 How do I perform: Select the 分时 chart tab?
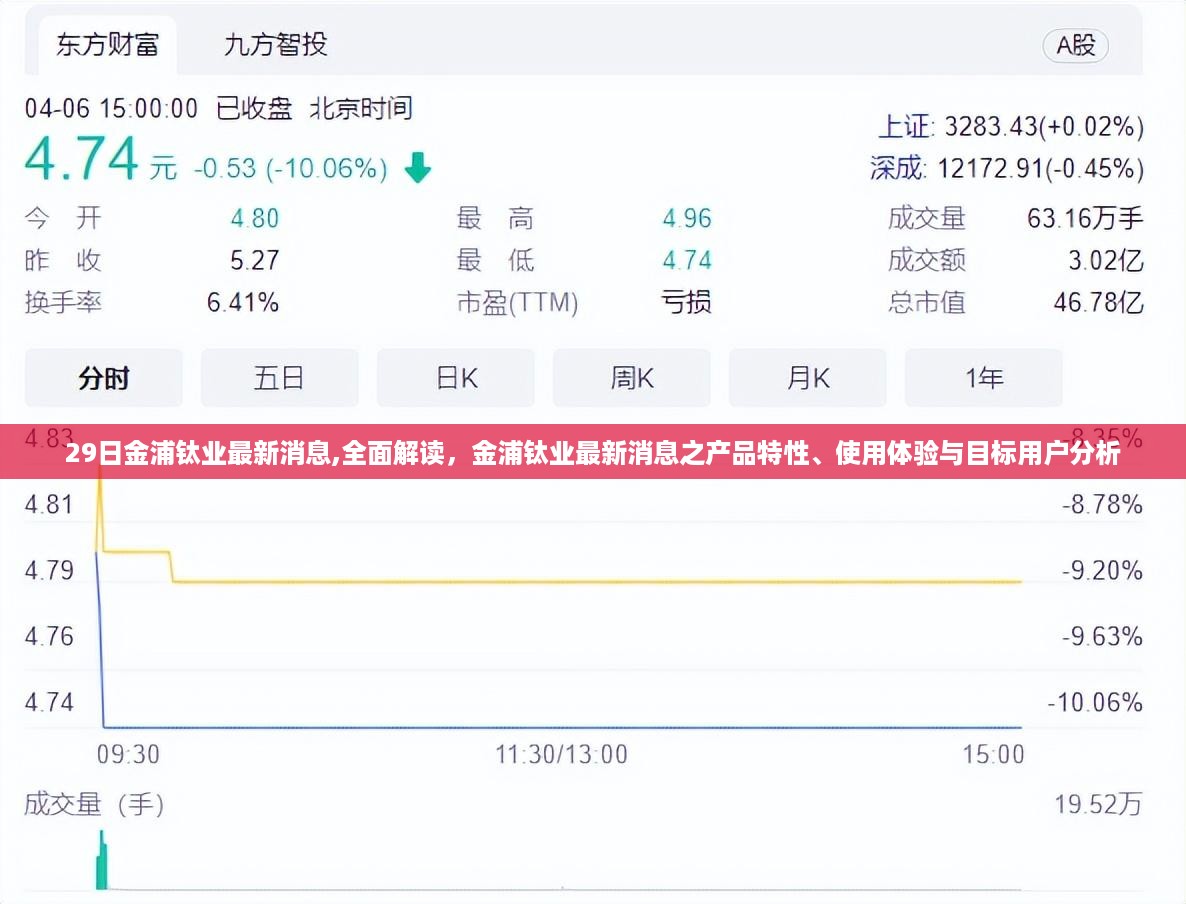[104, 378]
